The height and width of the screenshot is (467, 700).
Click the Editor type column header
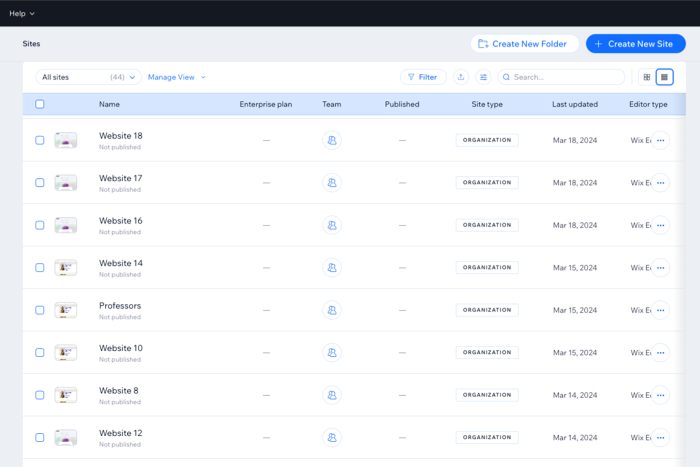click(x=648, y=104)
